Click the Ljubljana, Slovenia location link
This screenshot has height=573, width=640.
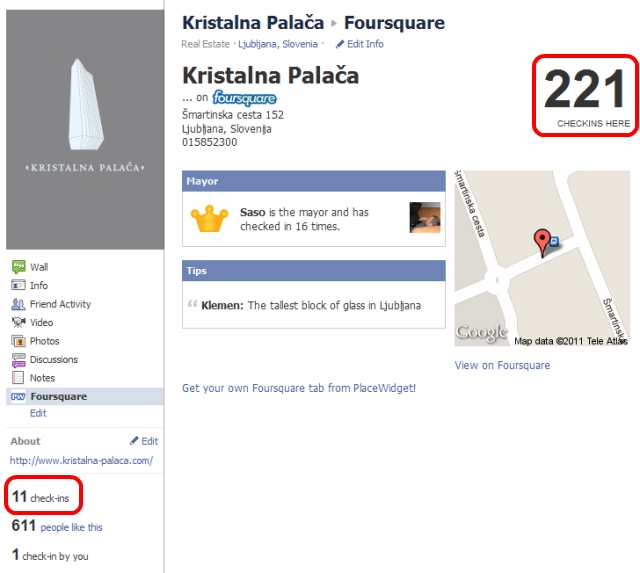[x=278, y=44]
